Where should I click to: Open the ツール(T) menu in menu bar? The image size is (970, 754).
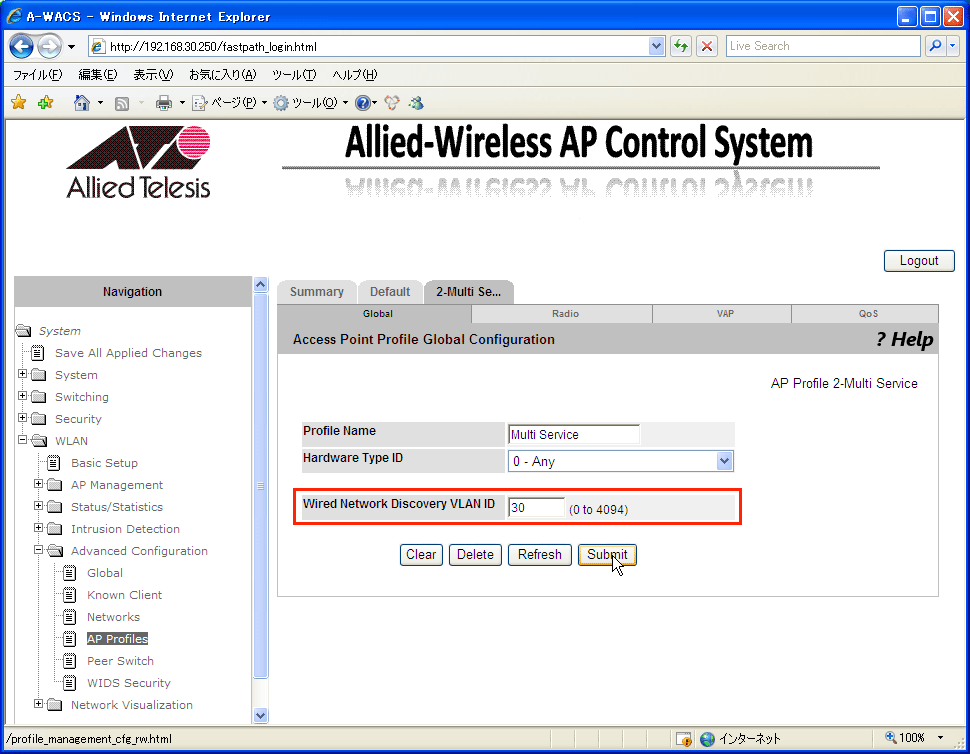[x=294, y=75]
